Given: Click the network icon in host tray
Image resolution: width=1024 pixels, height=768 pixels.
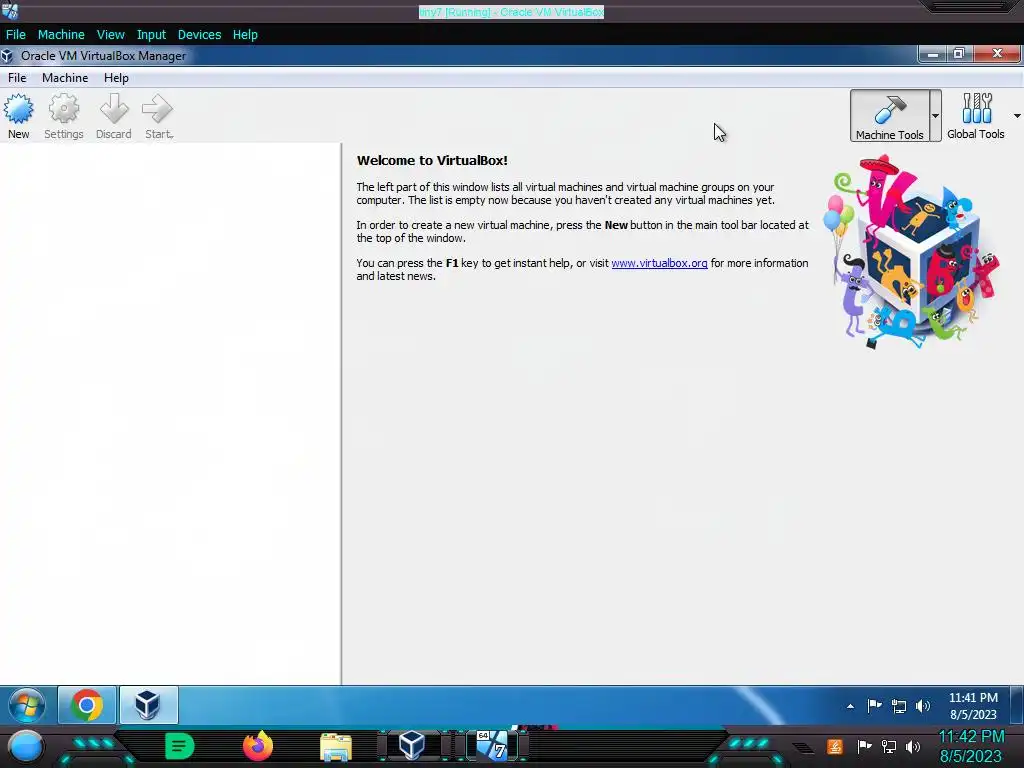Looking at the screenshot, I should point(889,746).
